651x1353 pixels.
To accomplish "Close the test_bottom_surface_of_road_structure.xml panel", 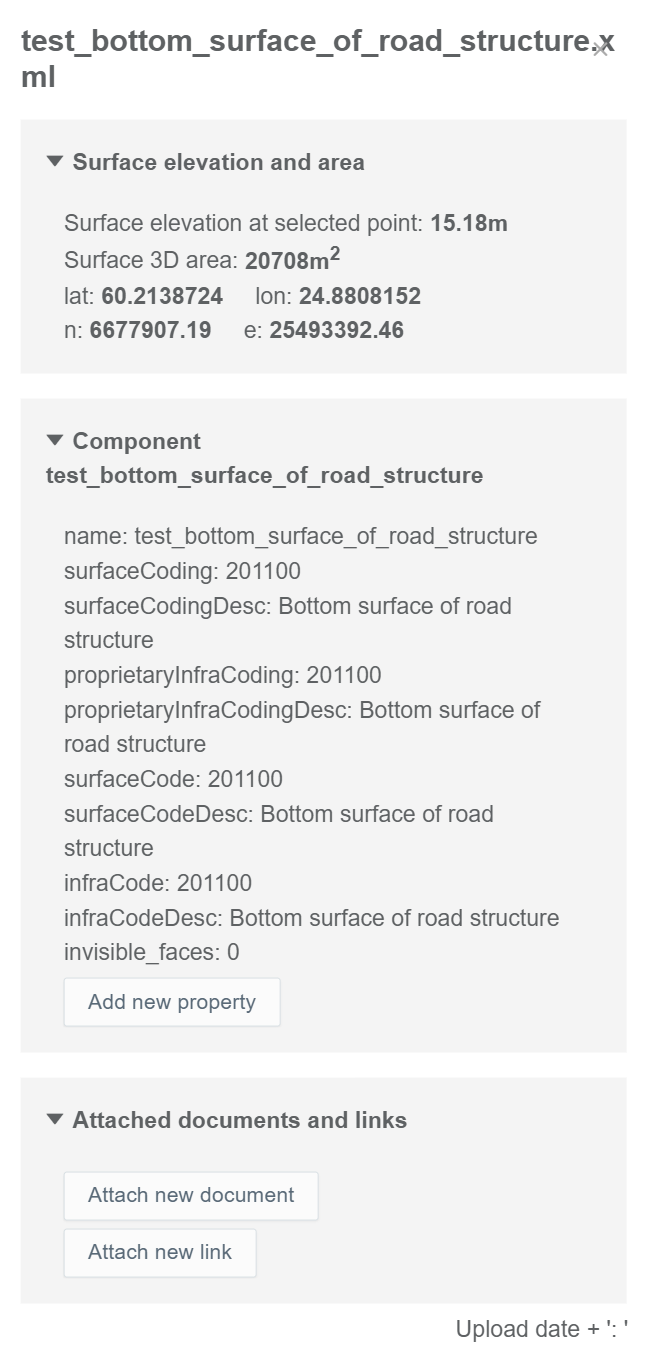I will (x=600, y=47).
